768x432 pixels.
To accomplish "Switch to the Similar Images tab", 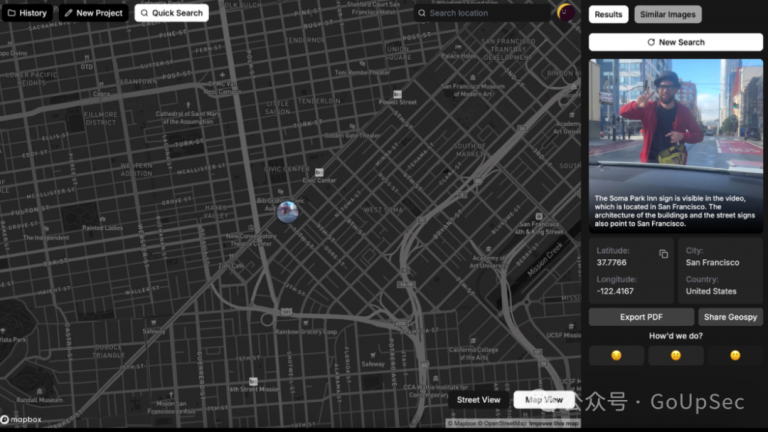I will click(667, 14).
